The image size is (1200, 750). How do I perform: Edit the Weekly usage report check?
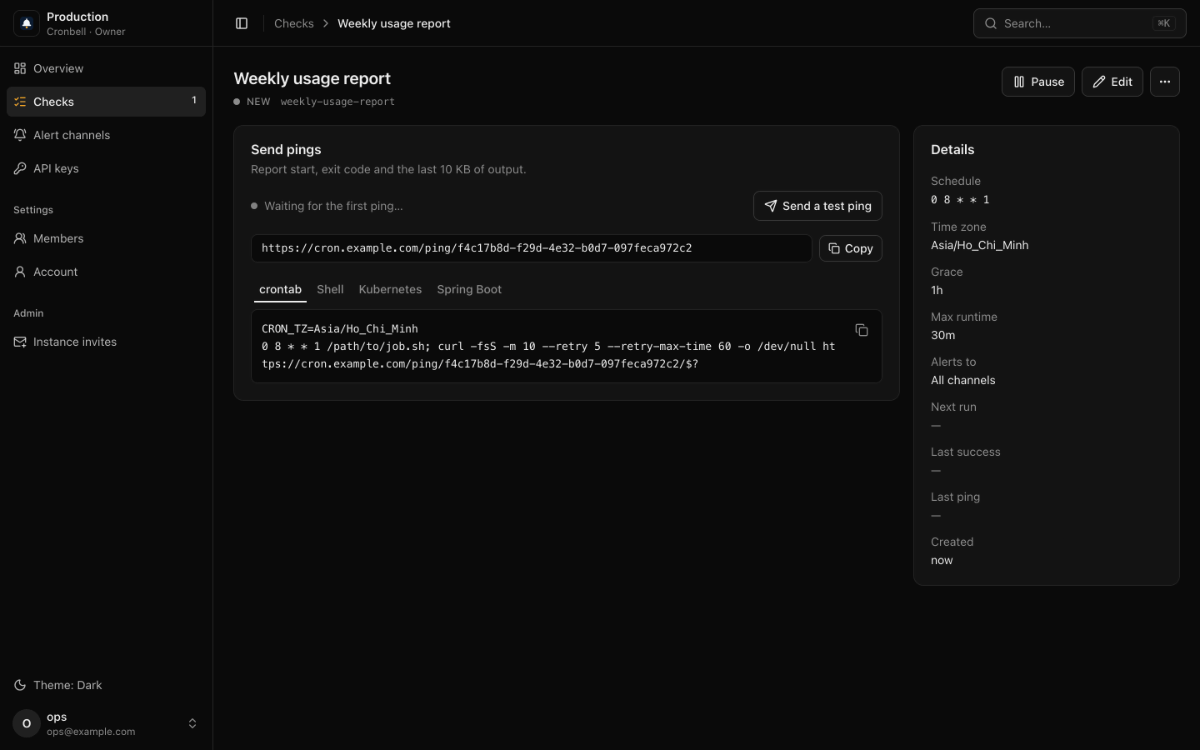(x=1112, y=82)
